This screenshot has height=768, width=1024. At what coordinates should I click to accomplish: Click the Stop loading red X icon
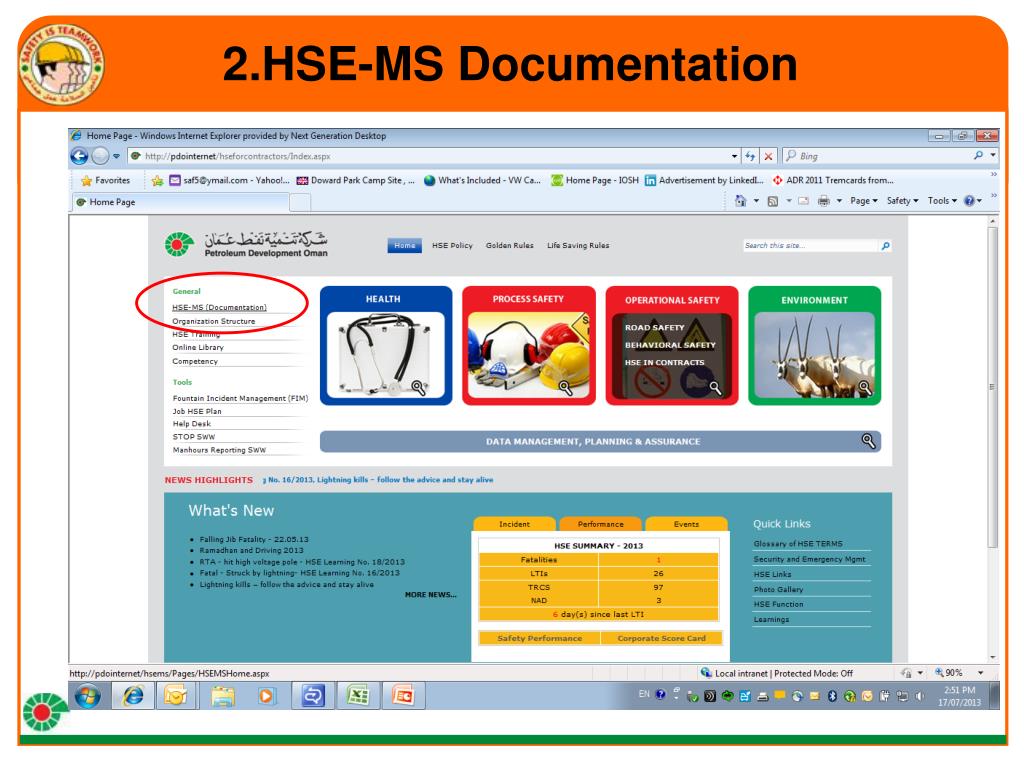[x=768, y=156]
